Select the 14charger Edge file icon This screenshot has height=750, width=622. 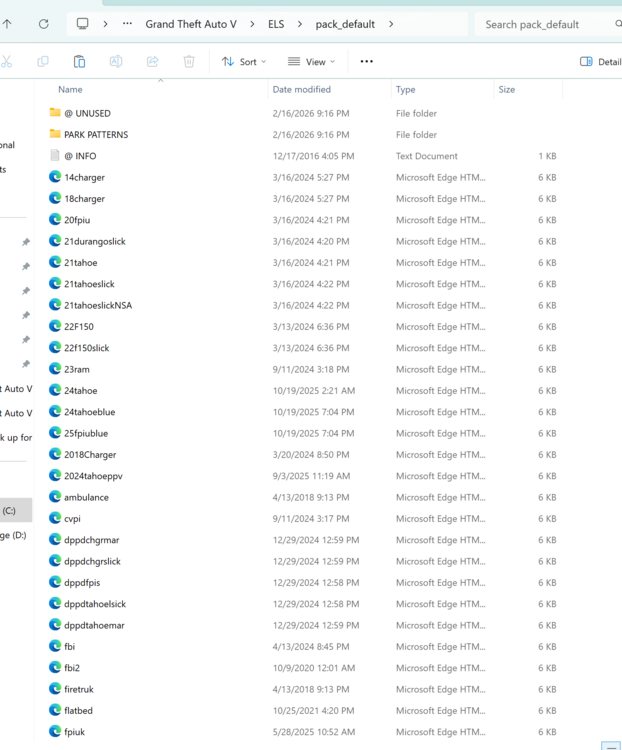pyautogui.click(x=55, y=176)
